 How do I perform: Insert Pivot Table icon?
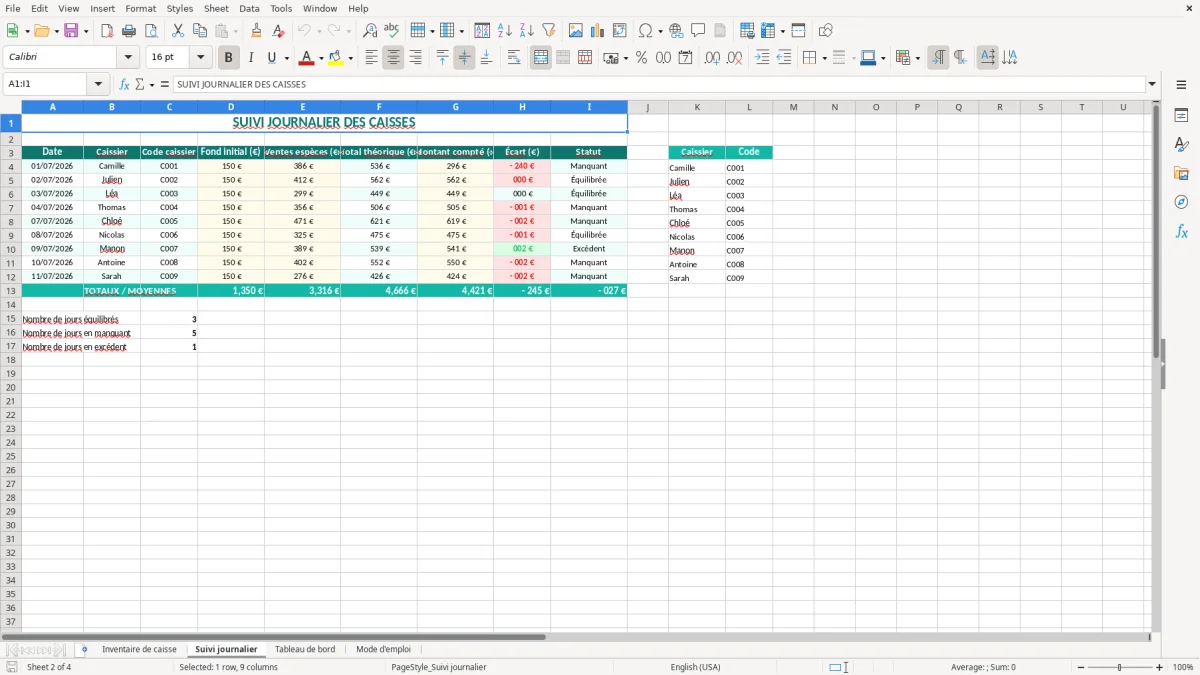pos(620,31)
